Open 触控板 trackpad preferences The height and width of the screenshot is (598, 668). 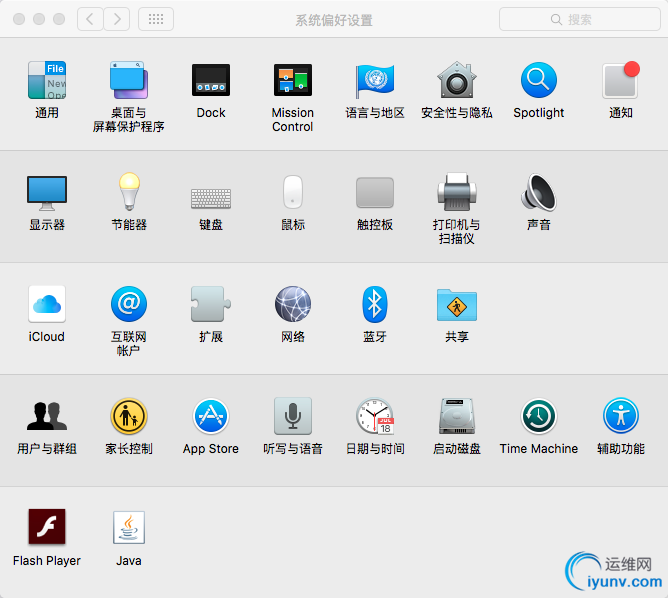[375, 193]
